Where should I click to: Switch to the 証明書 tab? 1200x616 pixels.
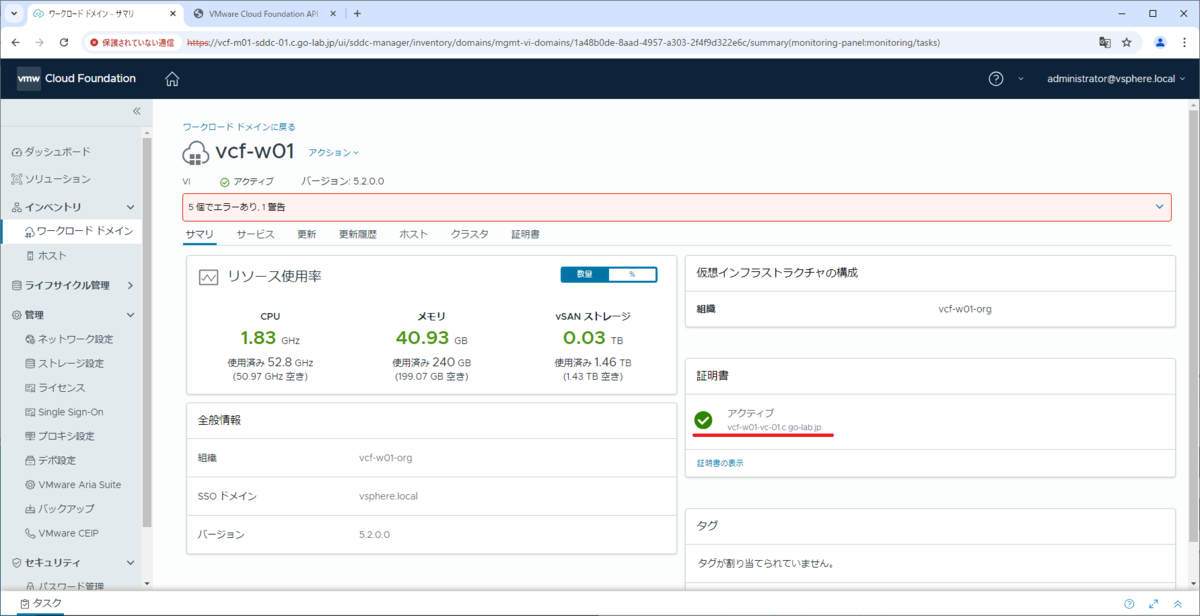526,234
